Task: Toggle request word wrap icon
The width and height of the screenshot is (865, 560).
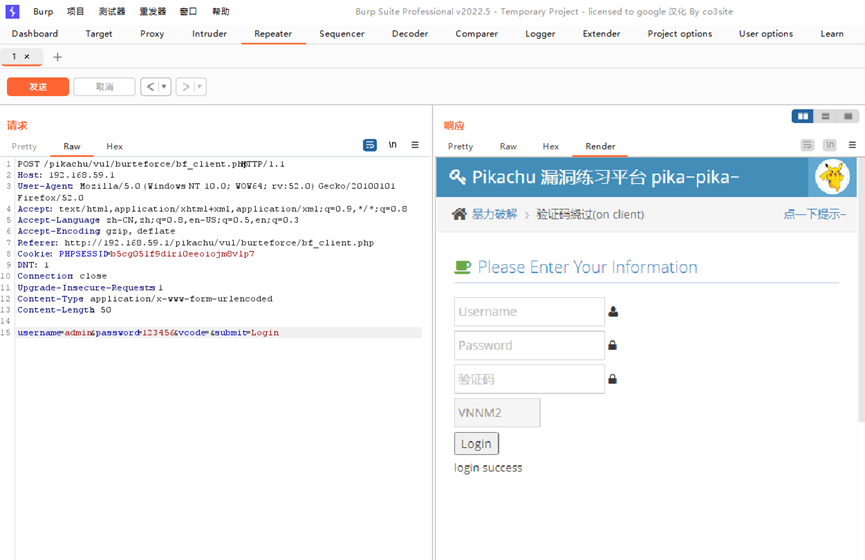Action: click(x=370, y=145)
